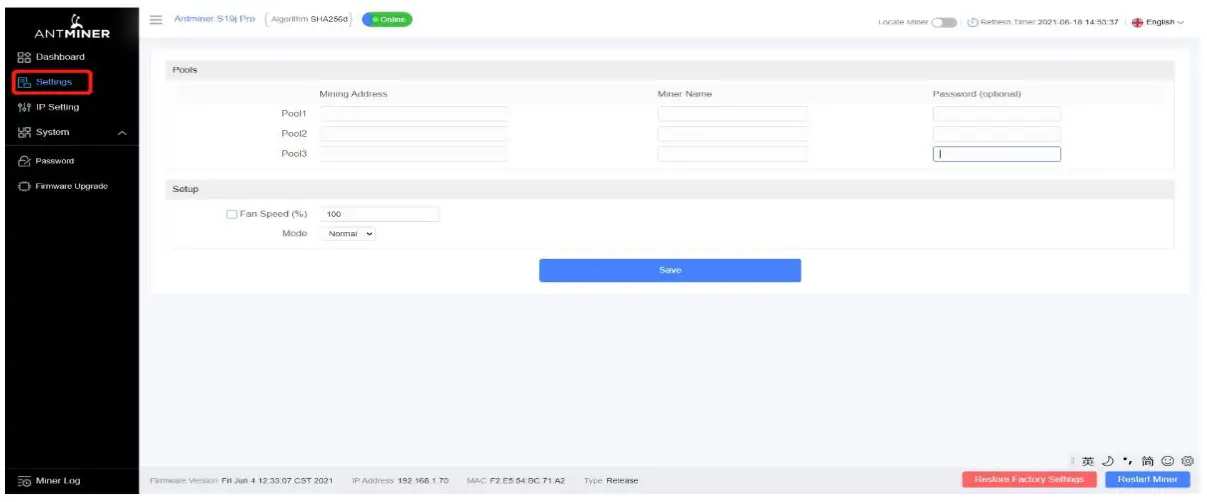Click the Antminer logo
Image resolution: width=1207 pixels, height=502 pixels.
(x=72, y=25)
